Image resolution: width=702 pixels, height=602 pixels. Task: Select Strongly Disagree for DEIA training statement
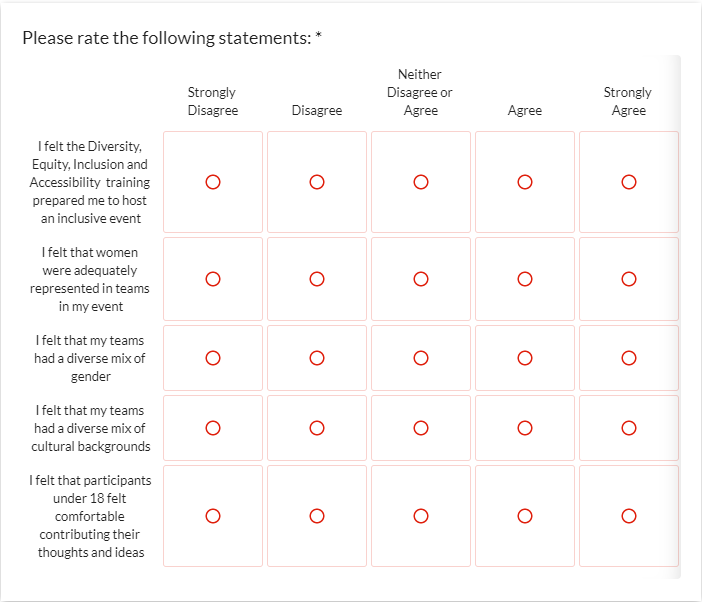pyautogui.click(x=213, y=182)
